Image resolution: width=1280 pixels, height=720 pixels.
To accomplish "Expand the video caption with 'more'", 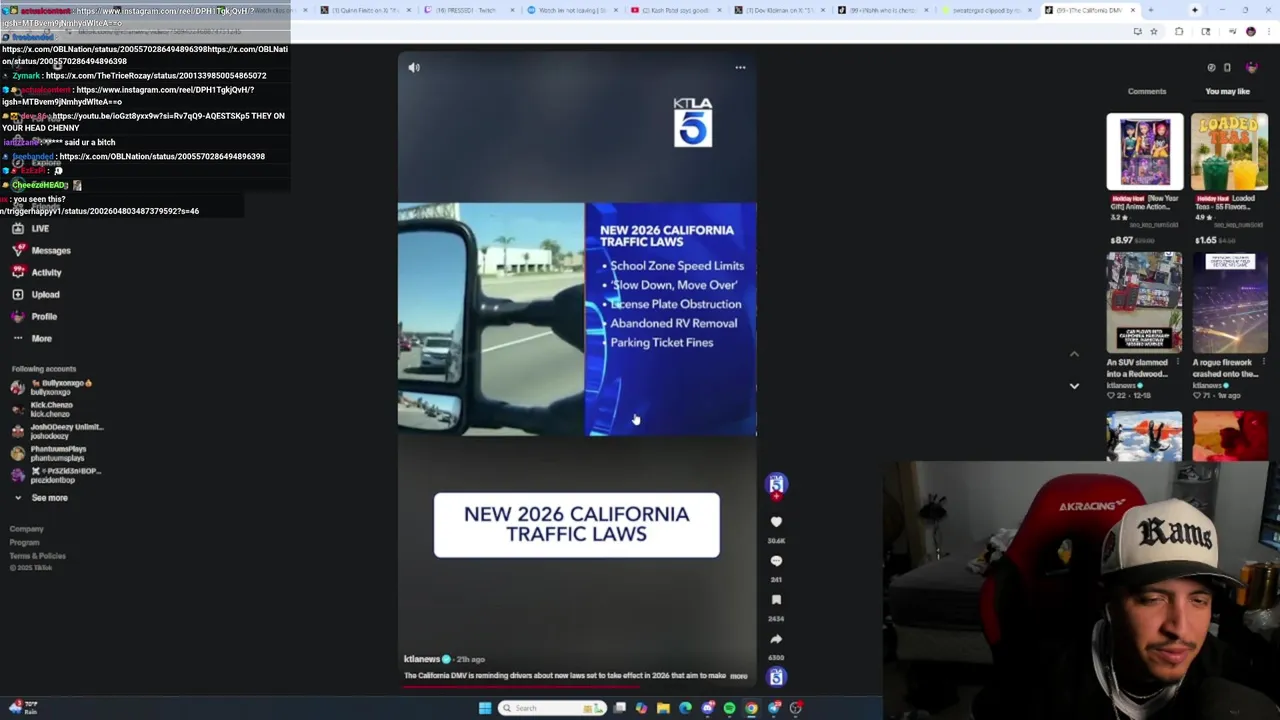I will (x=738, y=676).
